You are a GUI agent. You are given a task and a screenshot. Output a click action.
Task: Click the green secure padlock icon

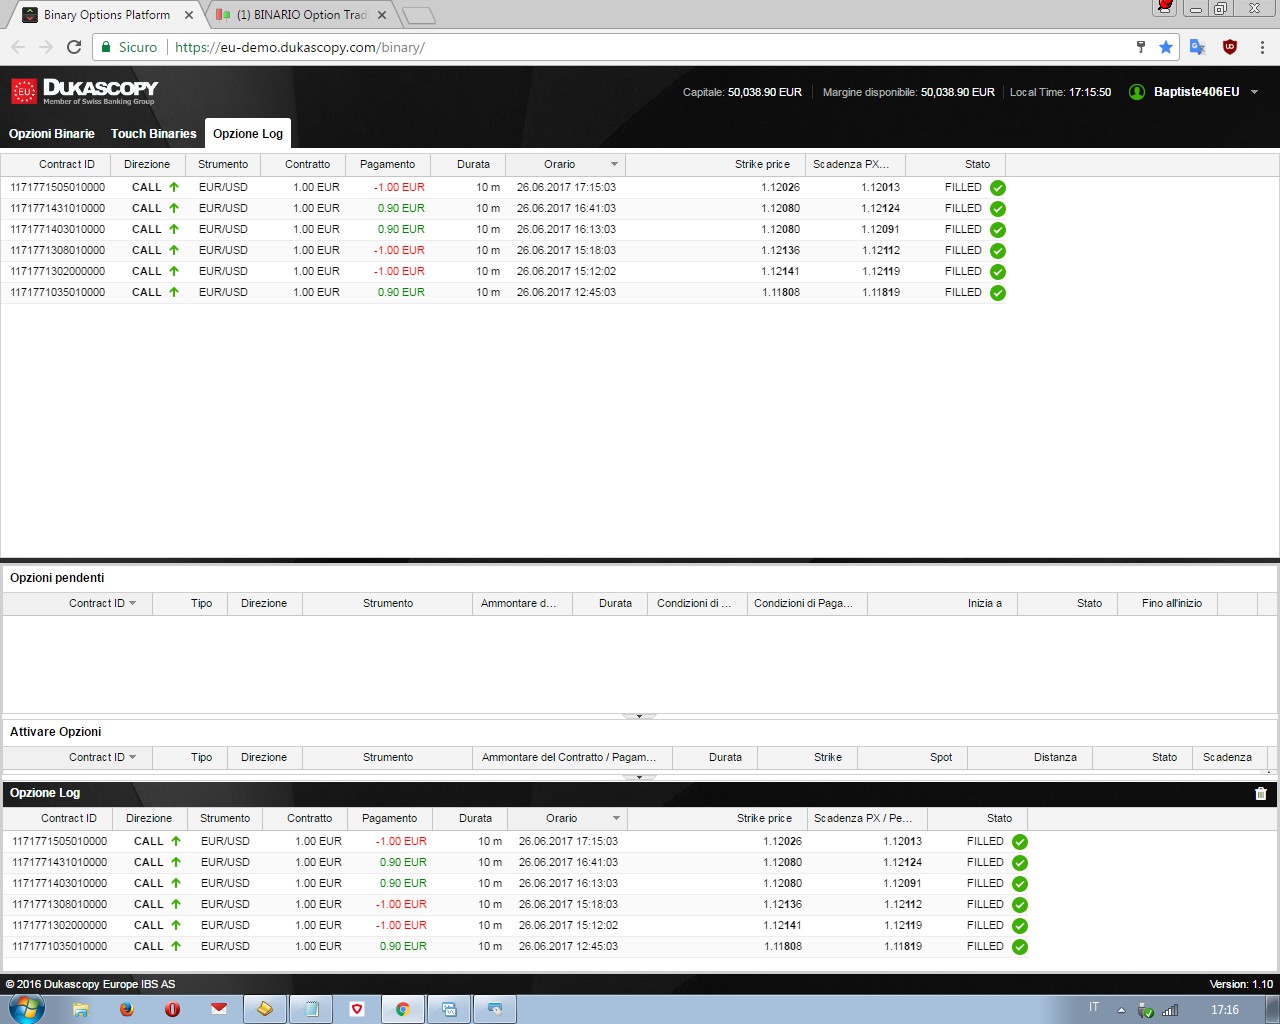[106, 47]
